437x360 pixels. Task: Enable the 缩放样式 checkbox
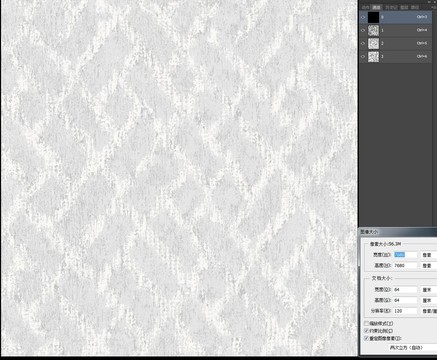[x=366, y=323]
